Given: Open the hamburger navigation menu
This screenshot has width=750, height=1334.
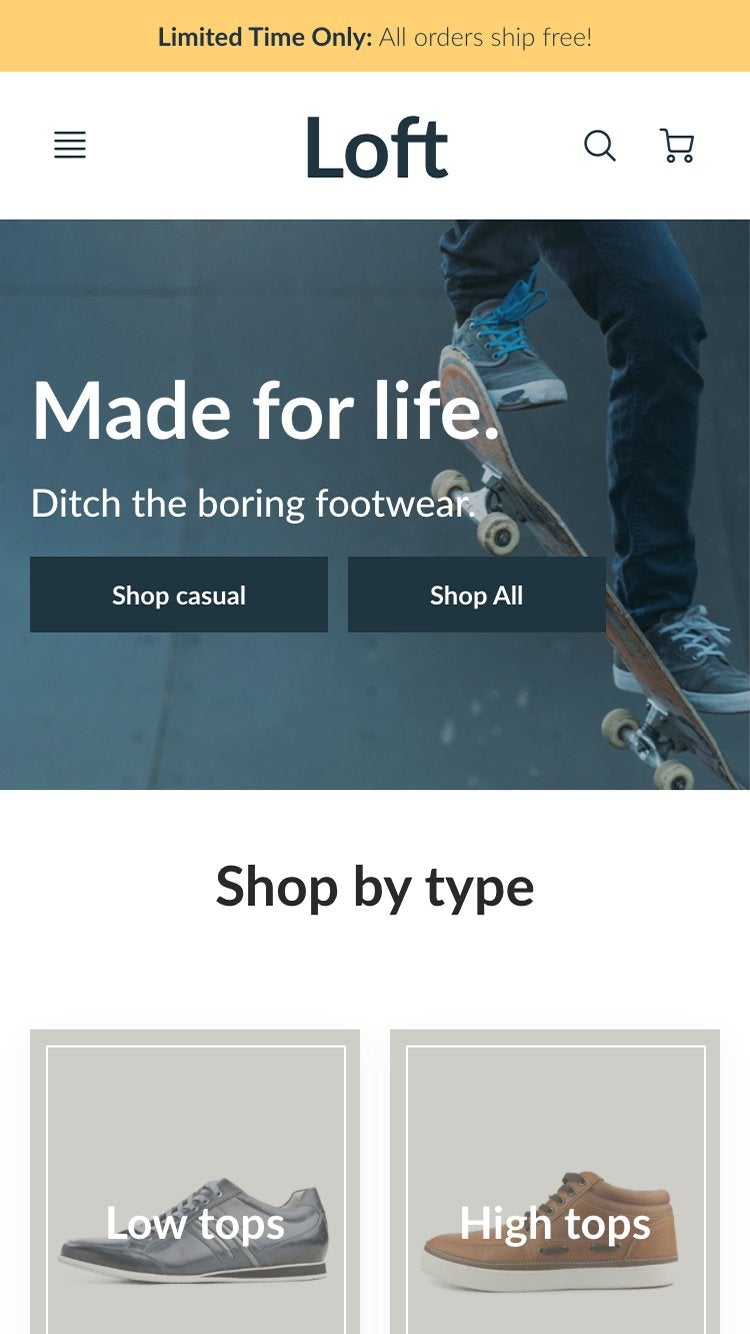Looking at the screenshot, I should pos(70,145).
